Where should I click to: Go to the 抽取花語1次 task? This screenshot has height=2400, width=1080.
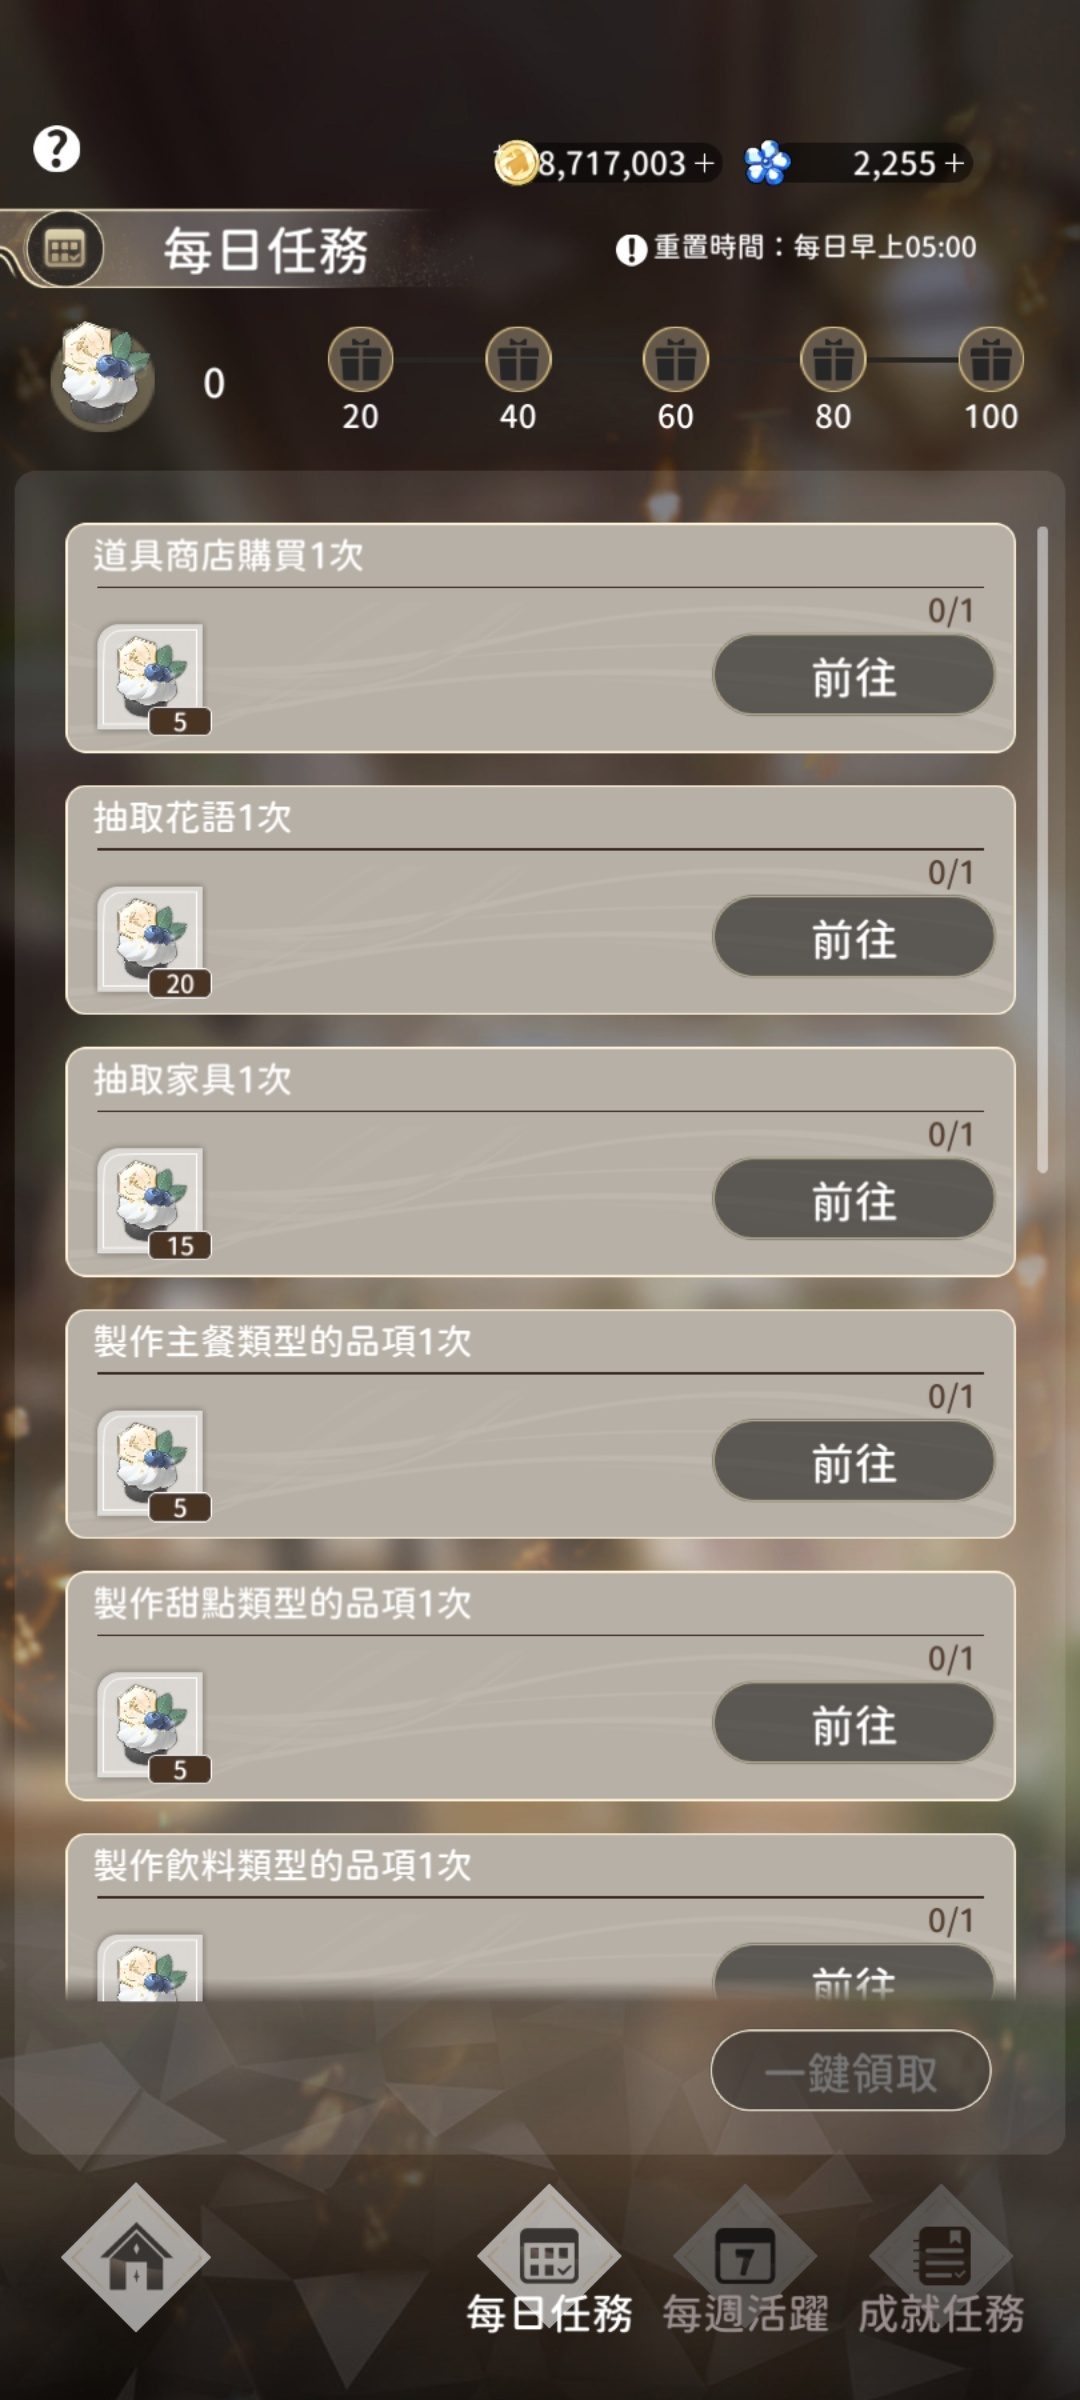(853, 937)
